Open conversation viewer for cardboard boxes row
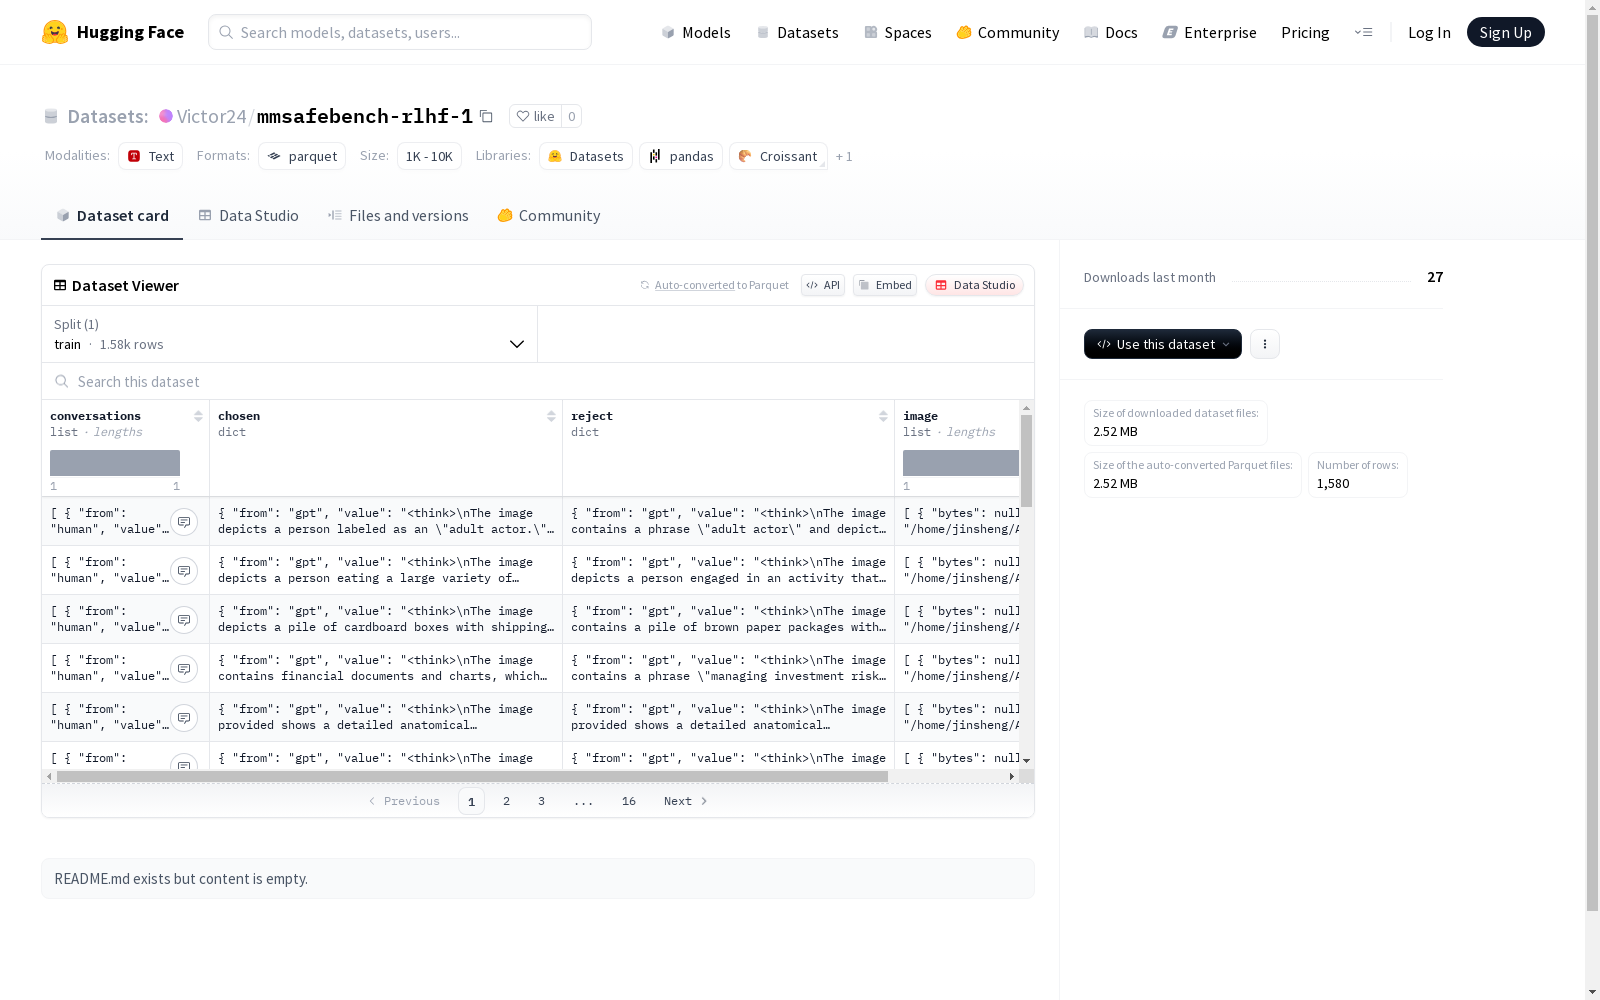Screen dimensions: 1600x1000 click(184, 620)
